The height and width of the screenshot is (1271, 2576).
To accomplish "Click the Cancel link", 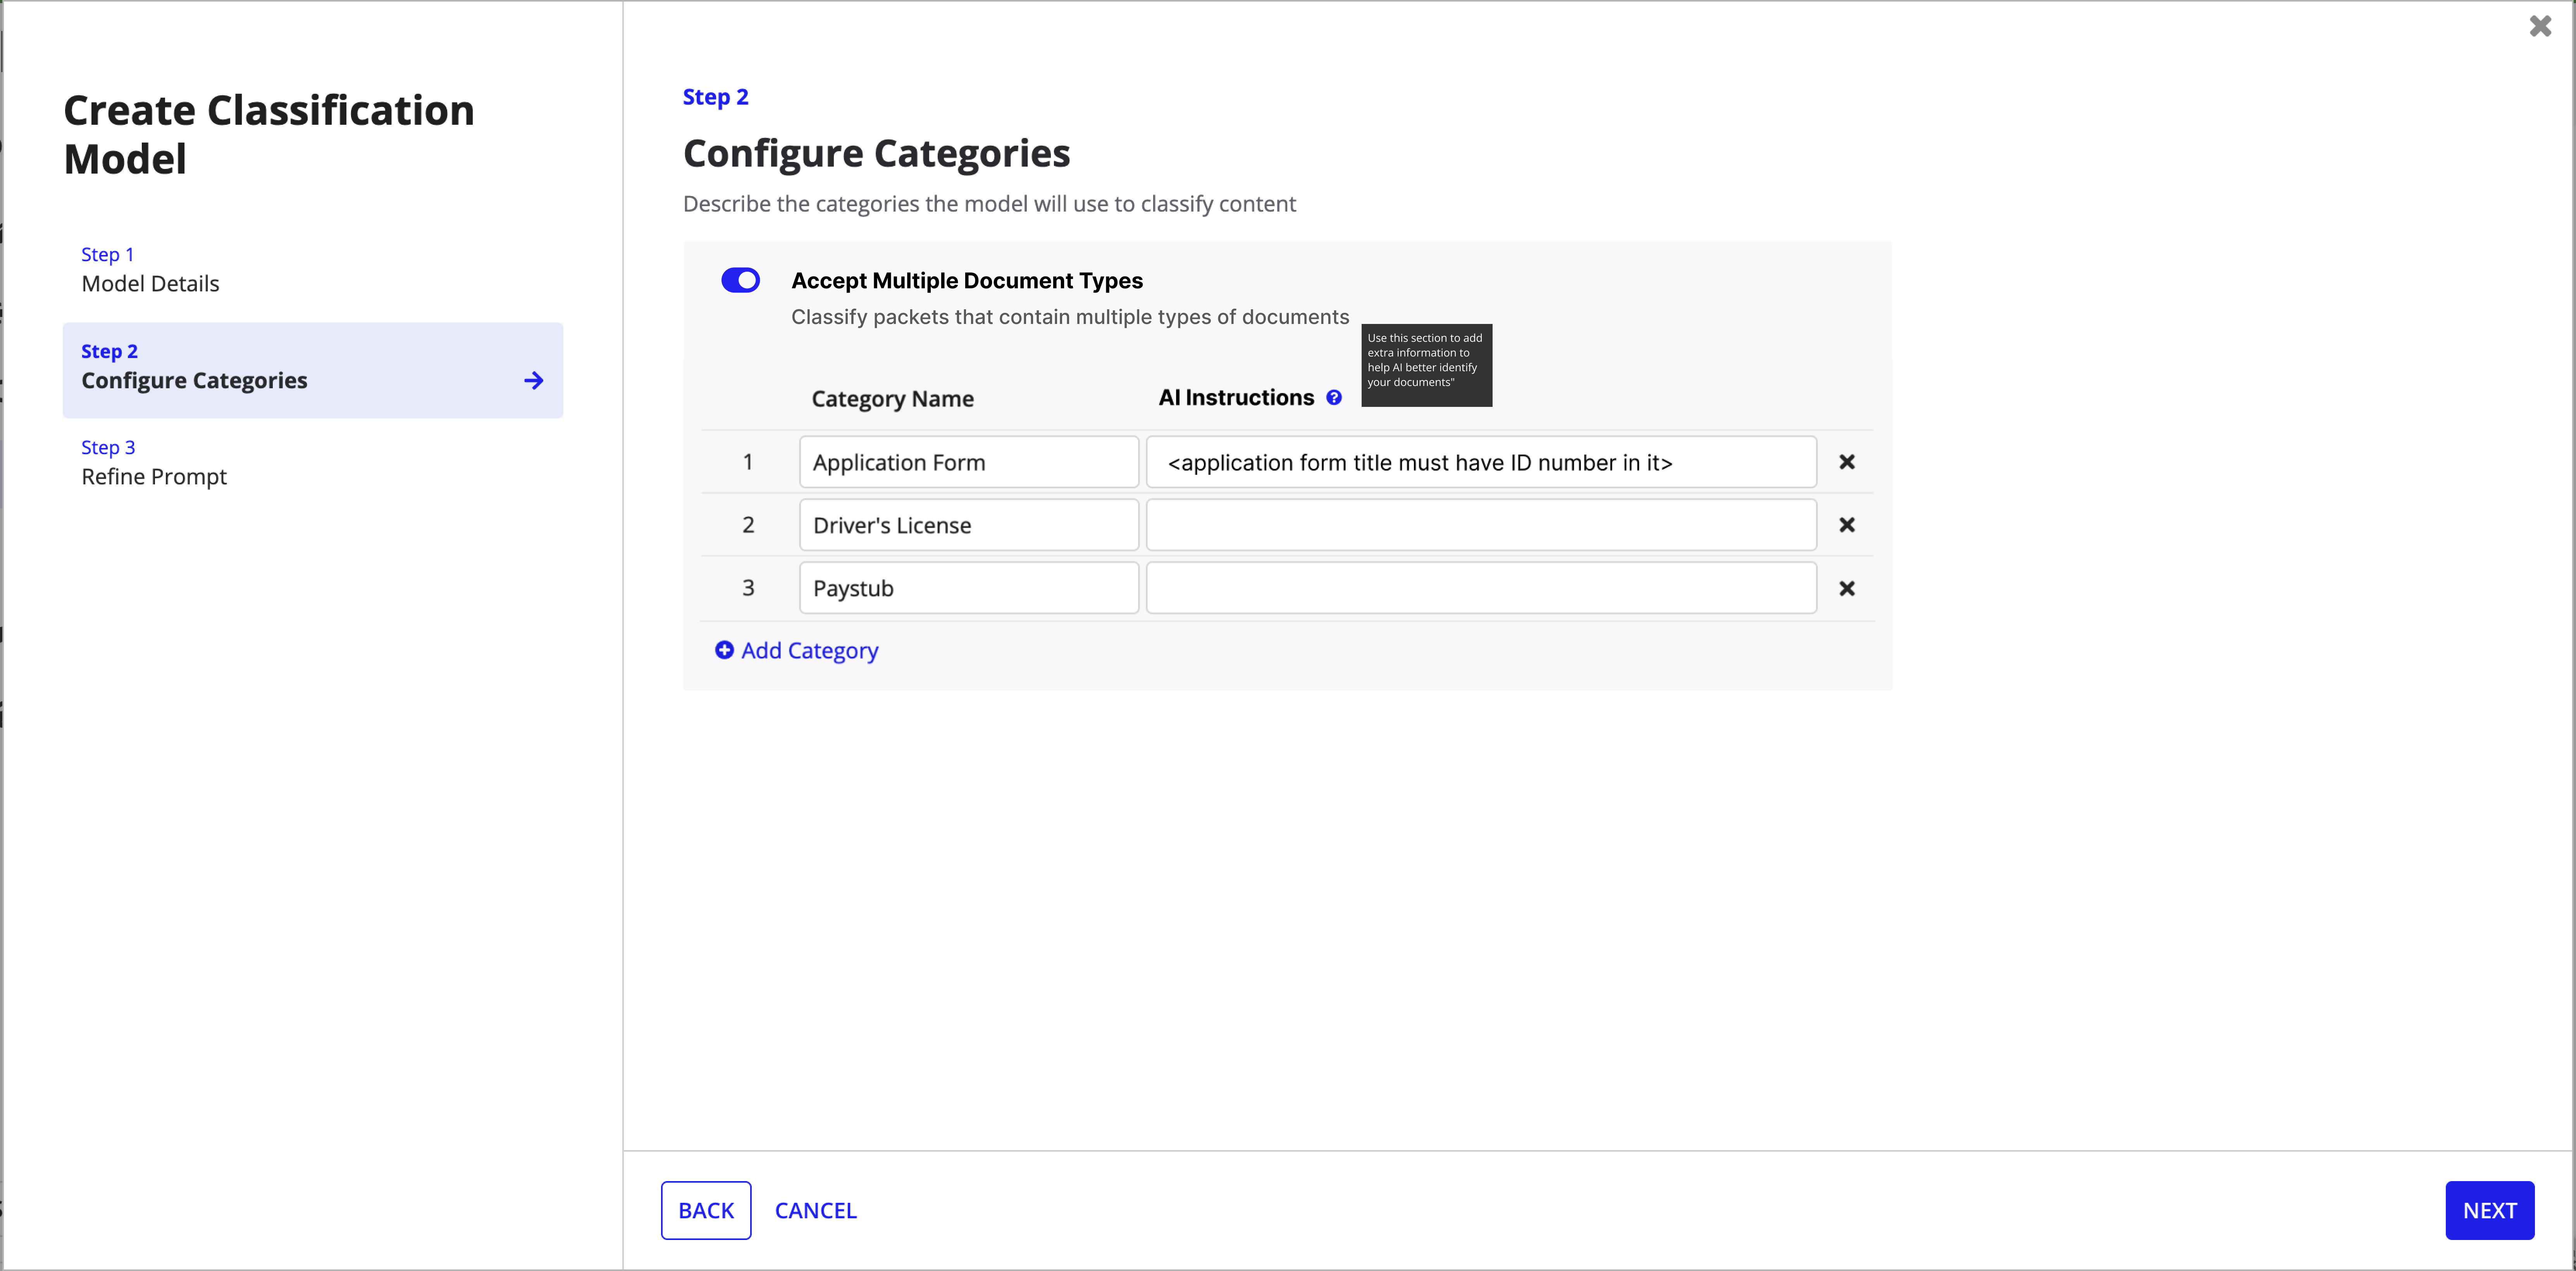I will (x=815, y=1210).
